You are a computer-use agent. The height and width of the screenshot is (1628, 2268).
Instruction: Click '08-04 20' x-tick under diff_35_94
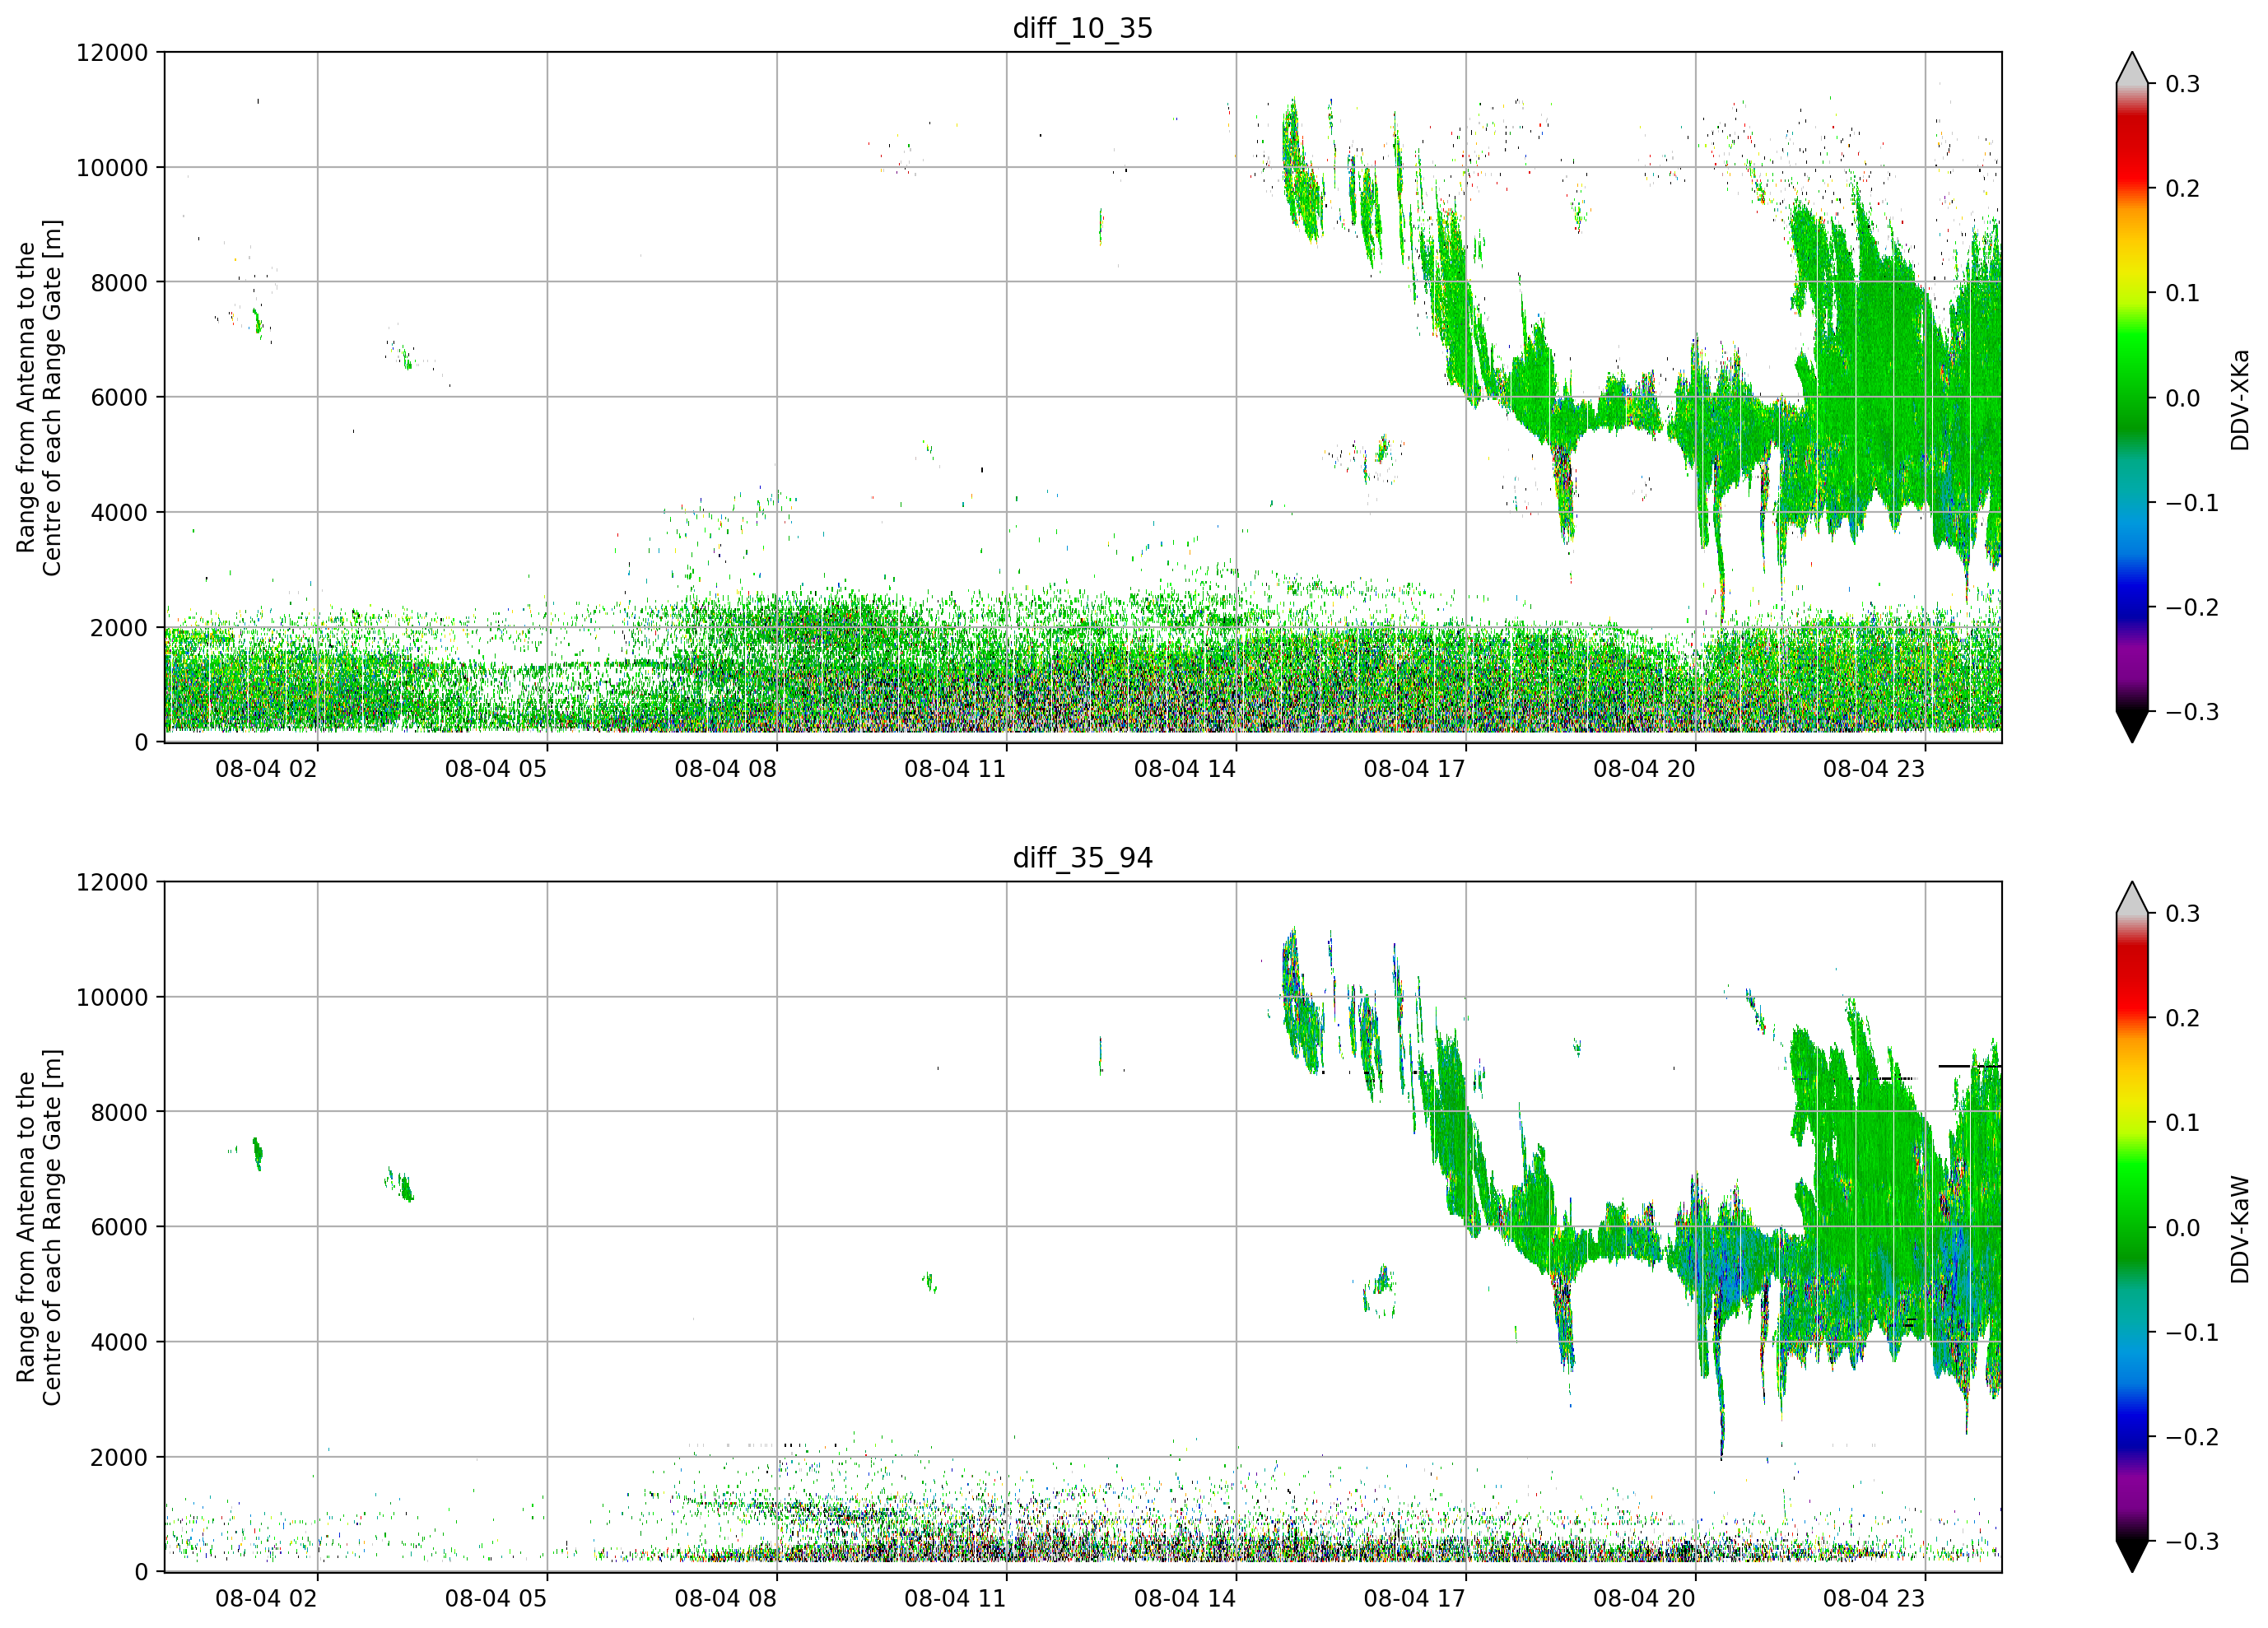tap(1645, 1599)
